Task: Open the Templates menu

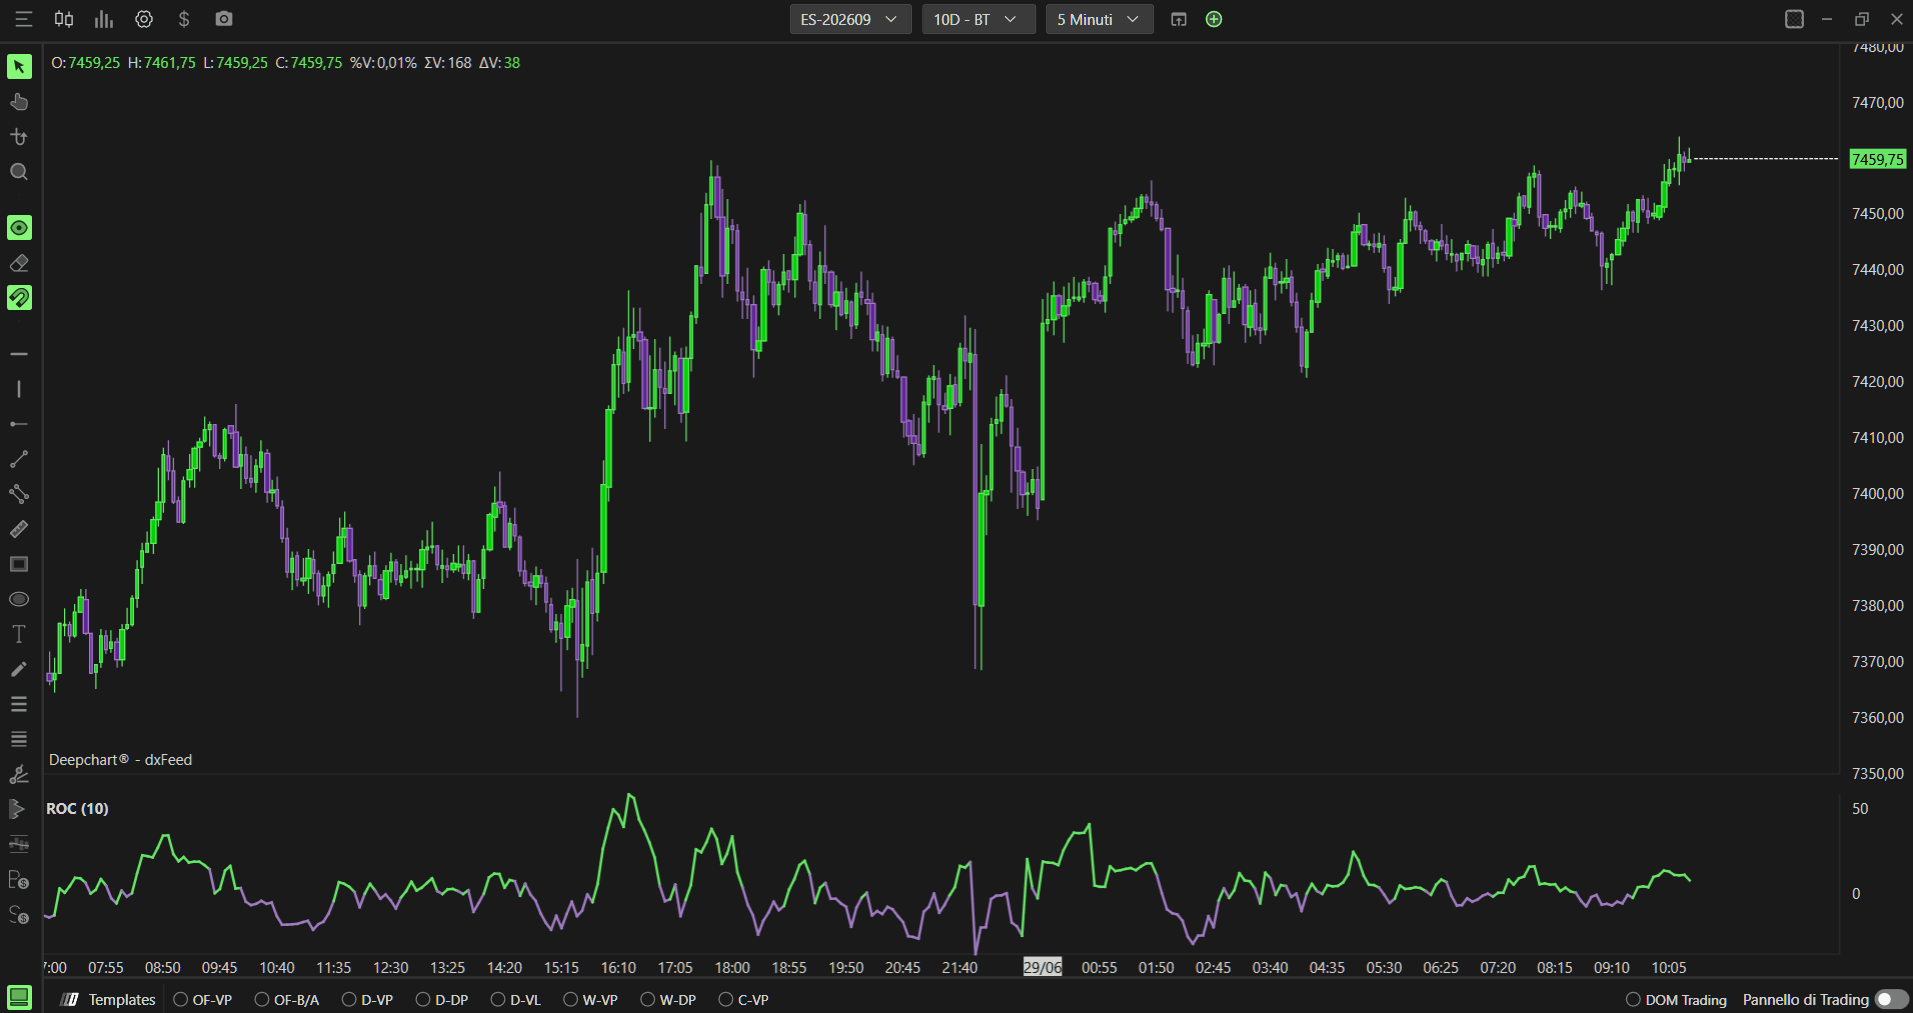Action: pyautogui.click(x=108, y=999)
